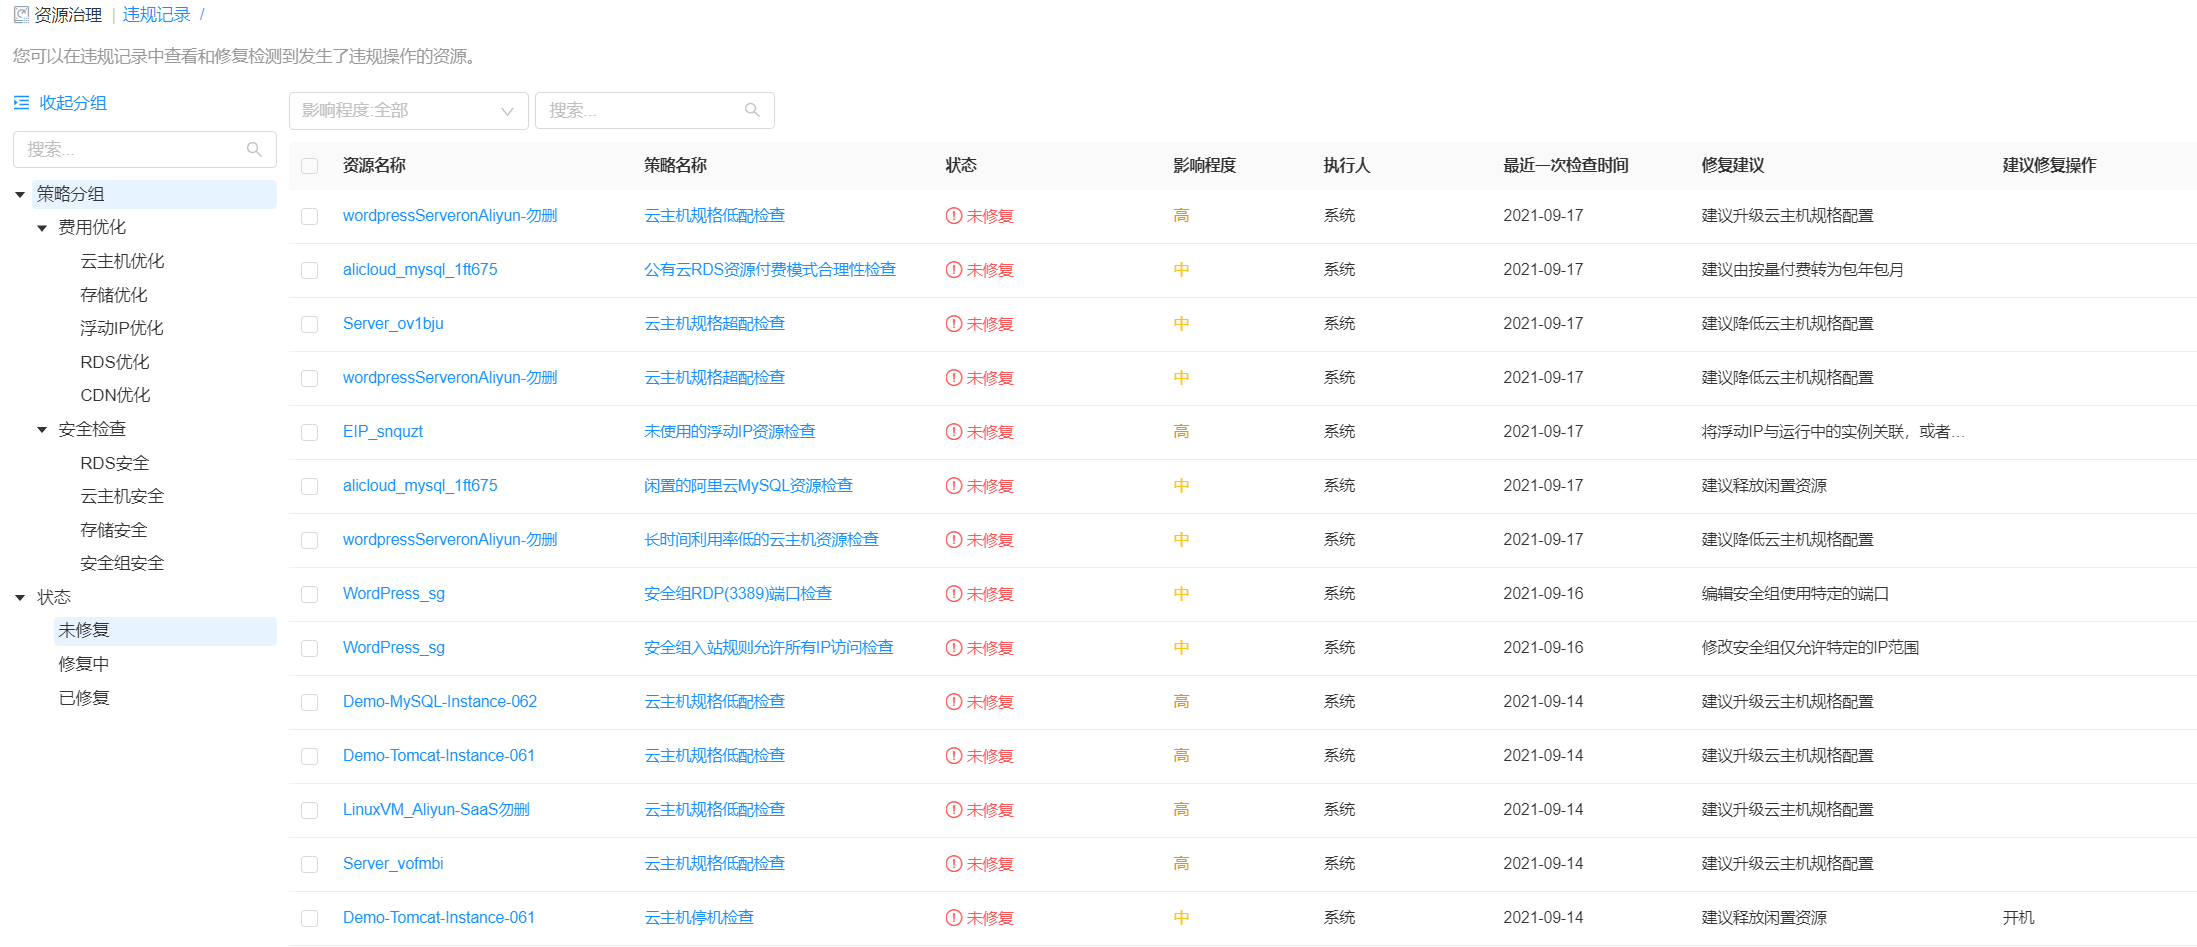Check the WordPress_sg row with RDP(3389) policy
The height and width of the screenshot is (947, 2197).
310,594
